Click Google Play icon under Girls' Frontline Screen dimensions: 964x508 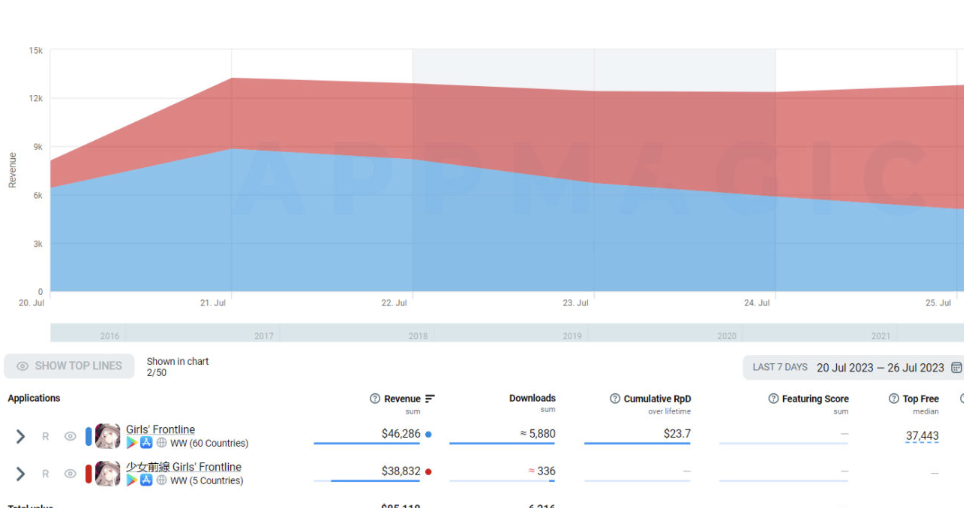132,443
